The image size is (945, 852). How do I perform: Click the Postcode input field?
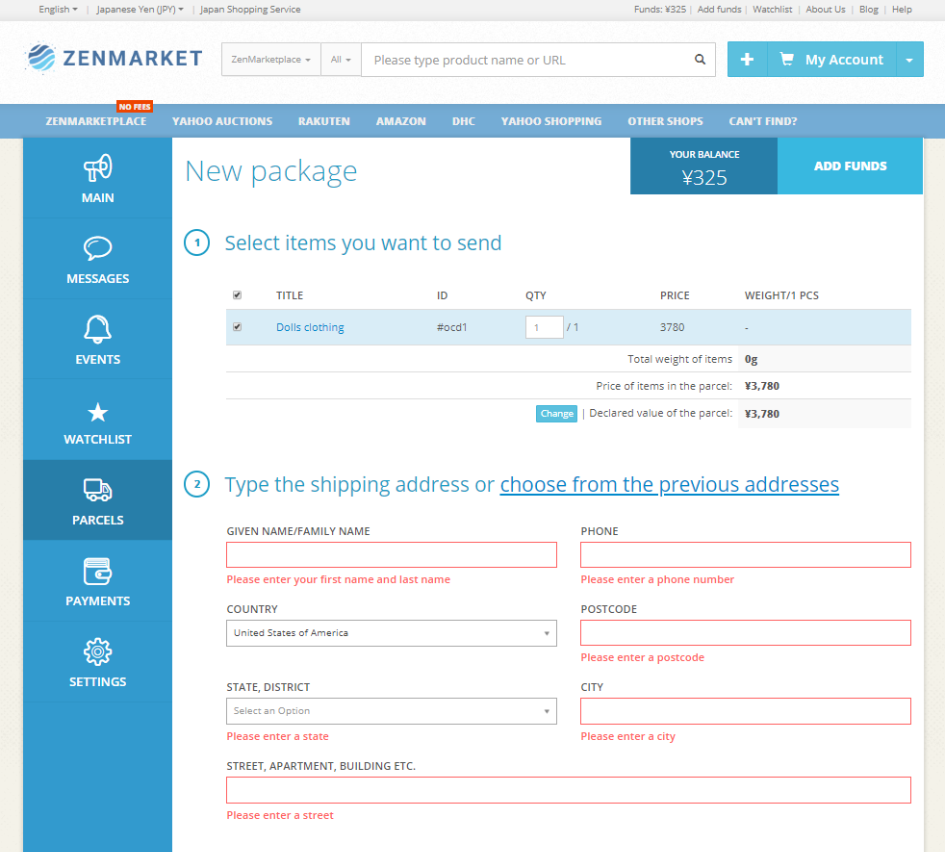click(745, 633)
